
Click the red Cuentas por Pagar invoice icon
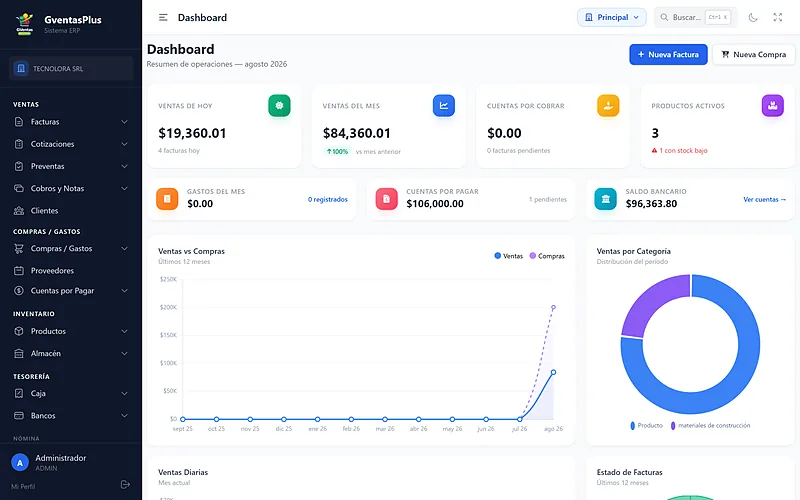coord(386,199)
